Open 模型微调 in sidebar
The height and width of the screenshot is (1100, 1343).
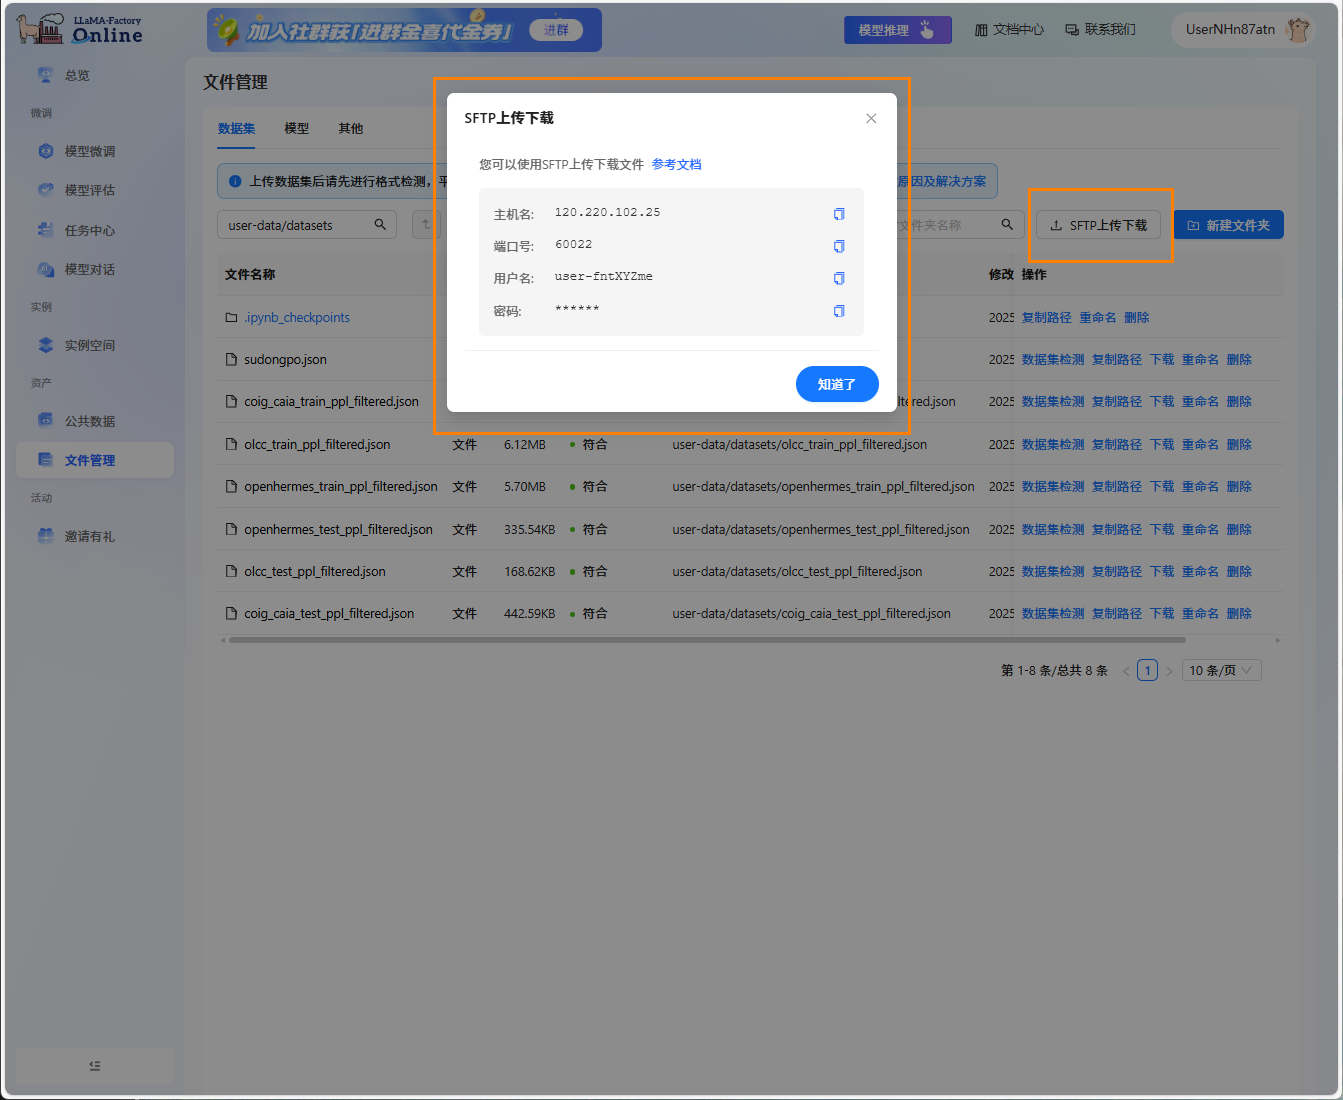pos(90,152)
